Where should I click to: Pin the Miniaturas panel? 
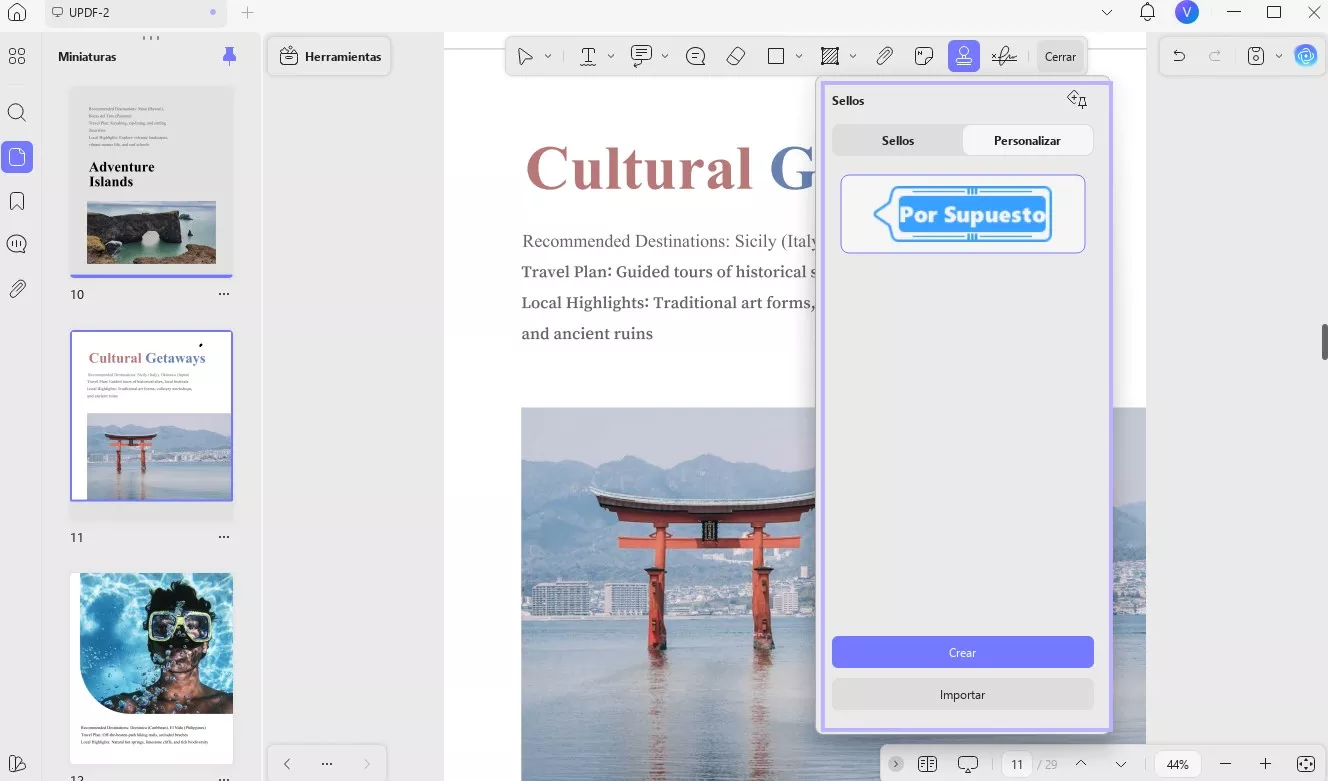(x=229, y=56)
